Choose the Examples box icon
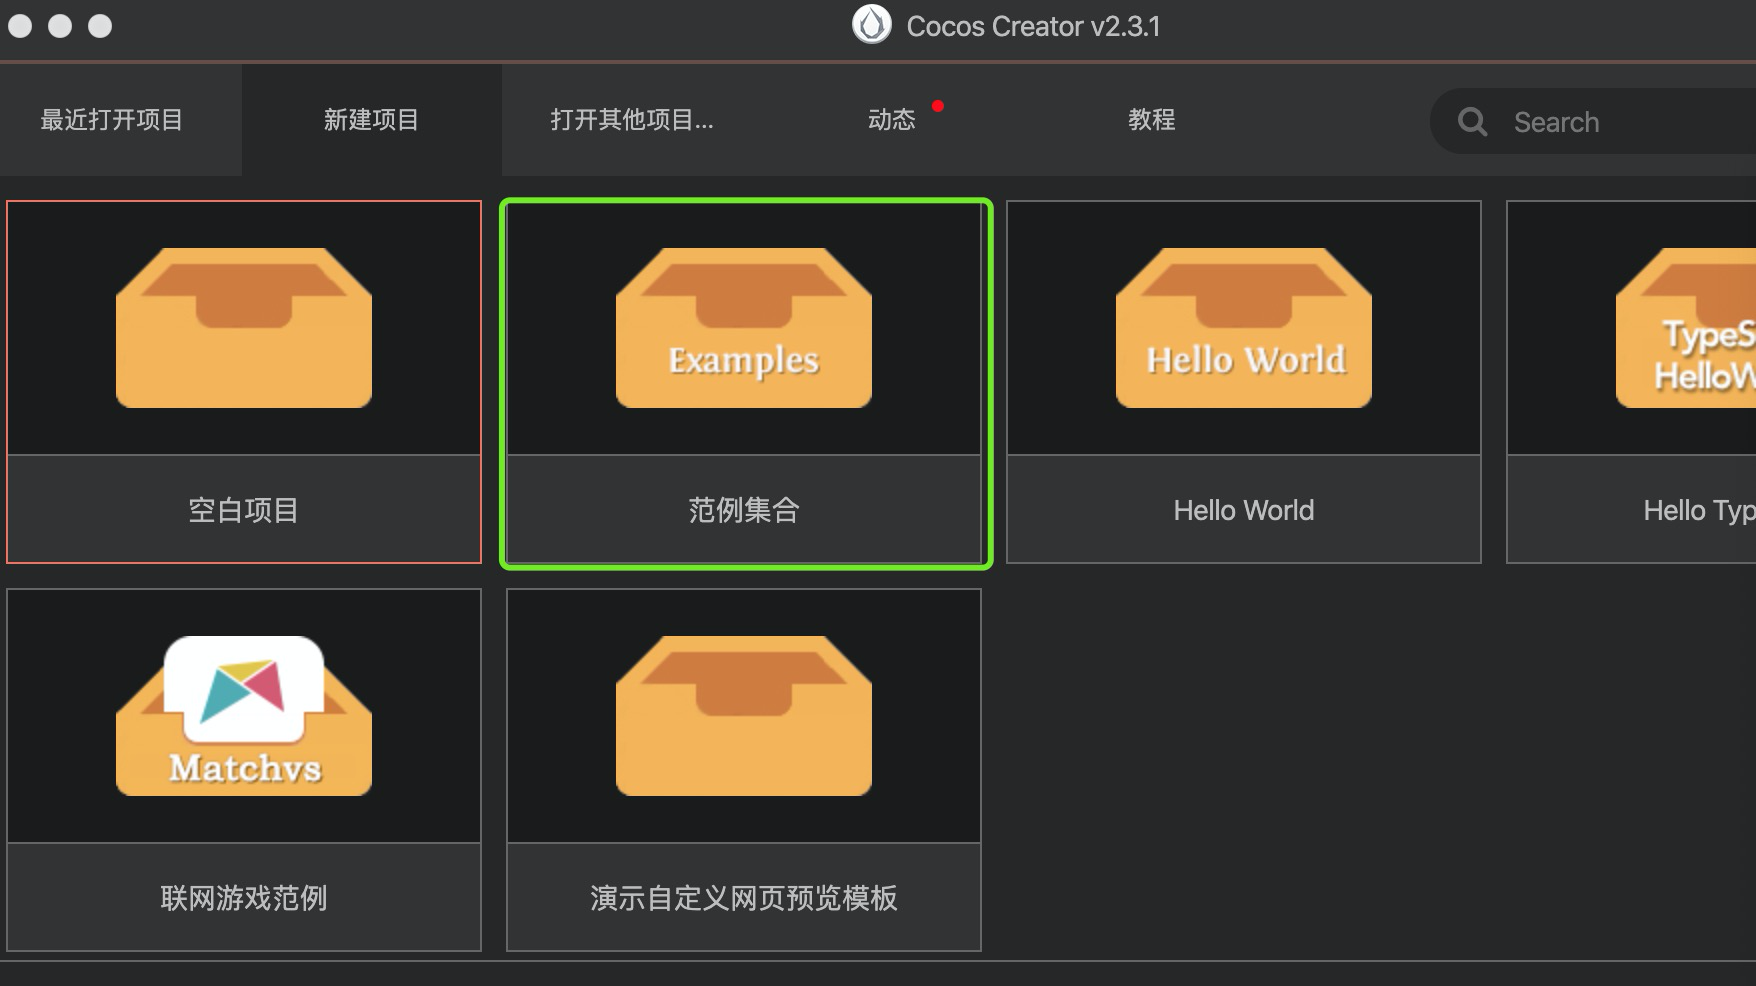 point(744,328)
